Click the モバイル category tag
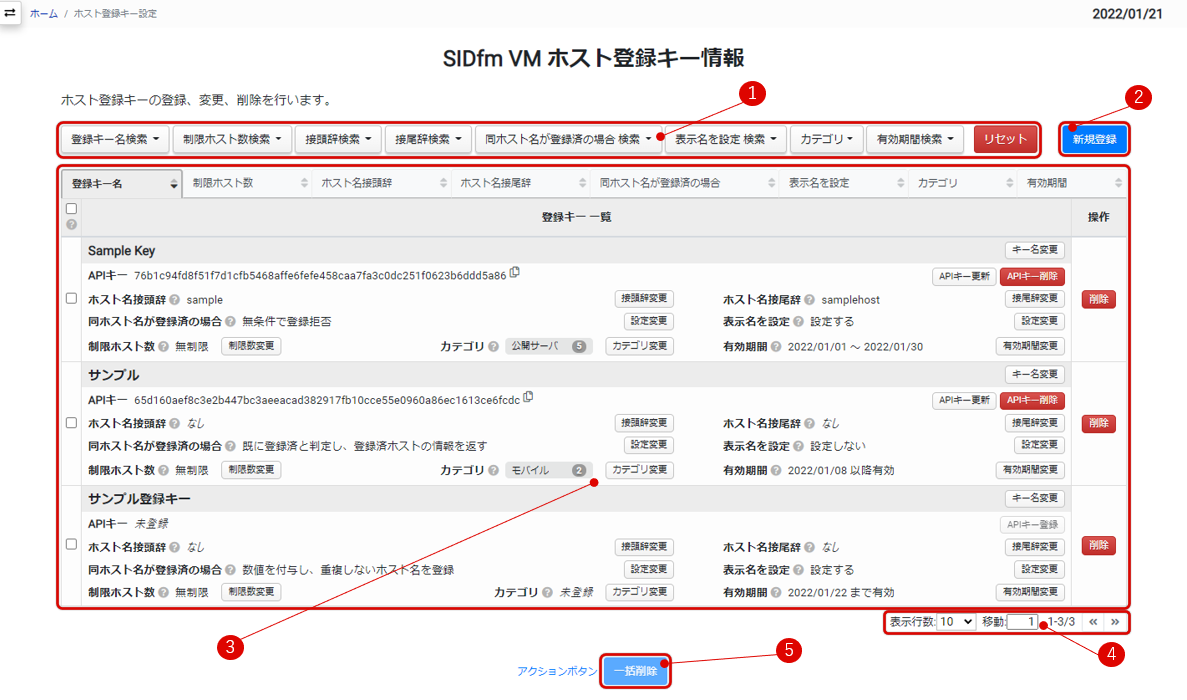The height and width of the screenshot is (700, 1187). coord(548,470)
